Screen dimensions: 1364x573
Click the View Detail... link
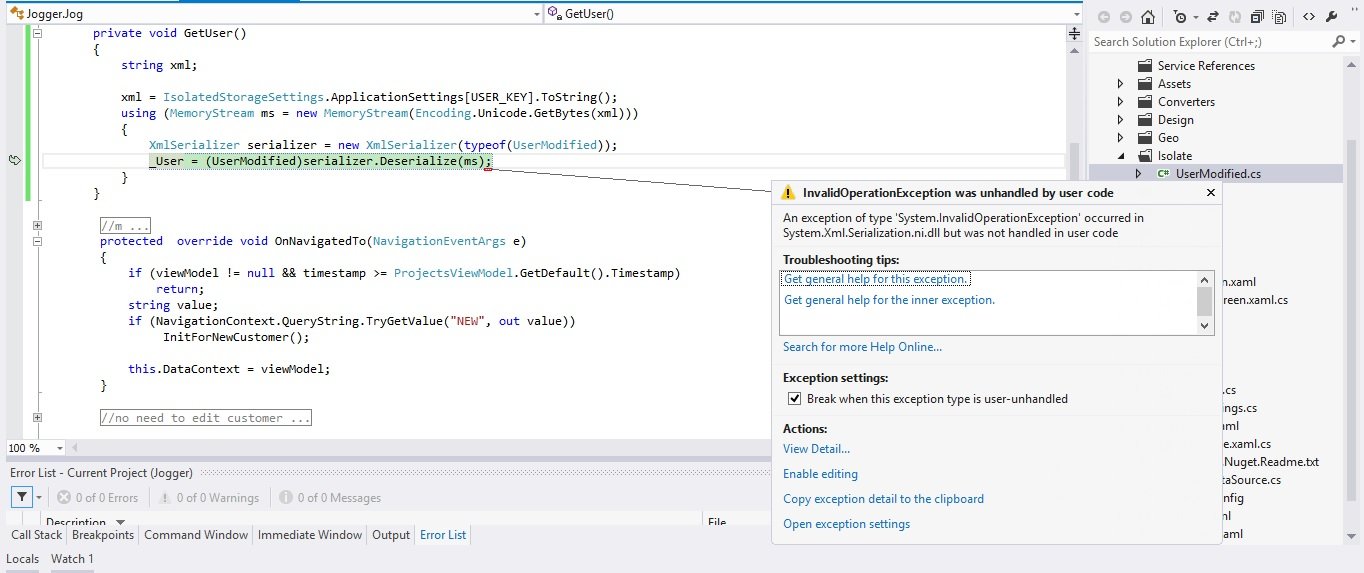coord(816,449)
